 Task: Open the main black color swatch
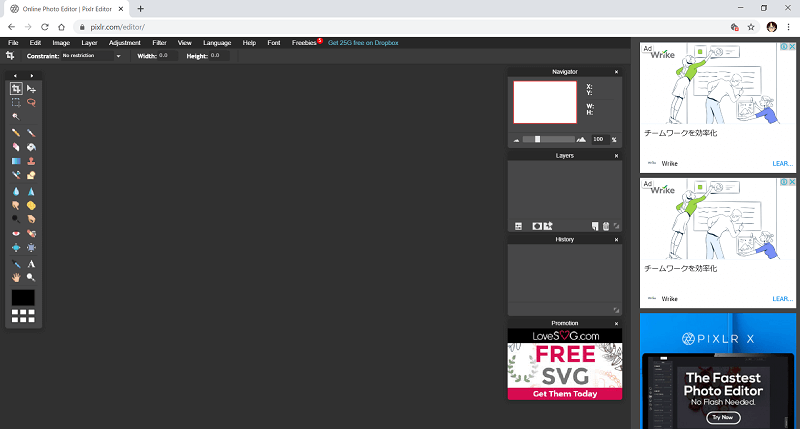pyautogui.click(x=23, y=297)
